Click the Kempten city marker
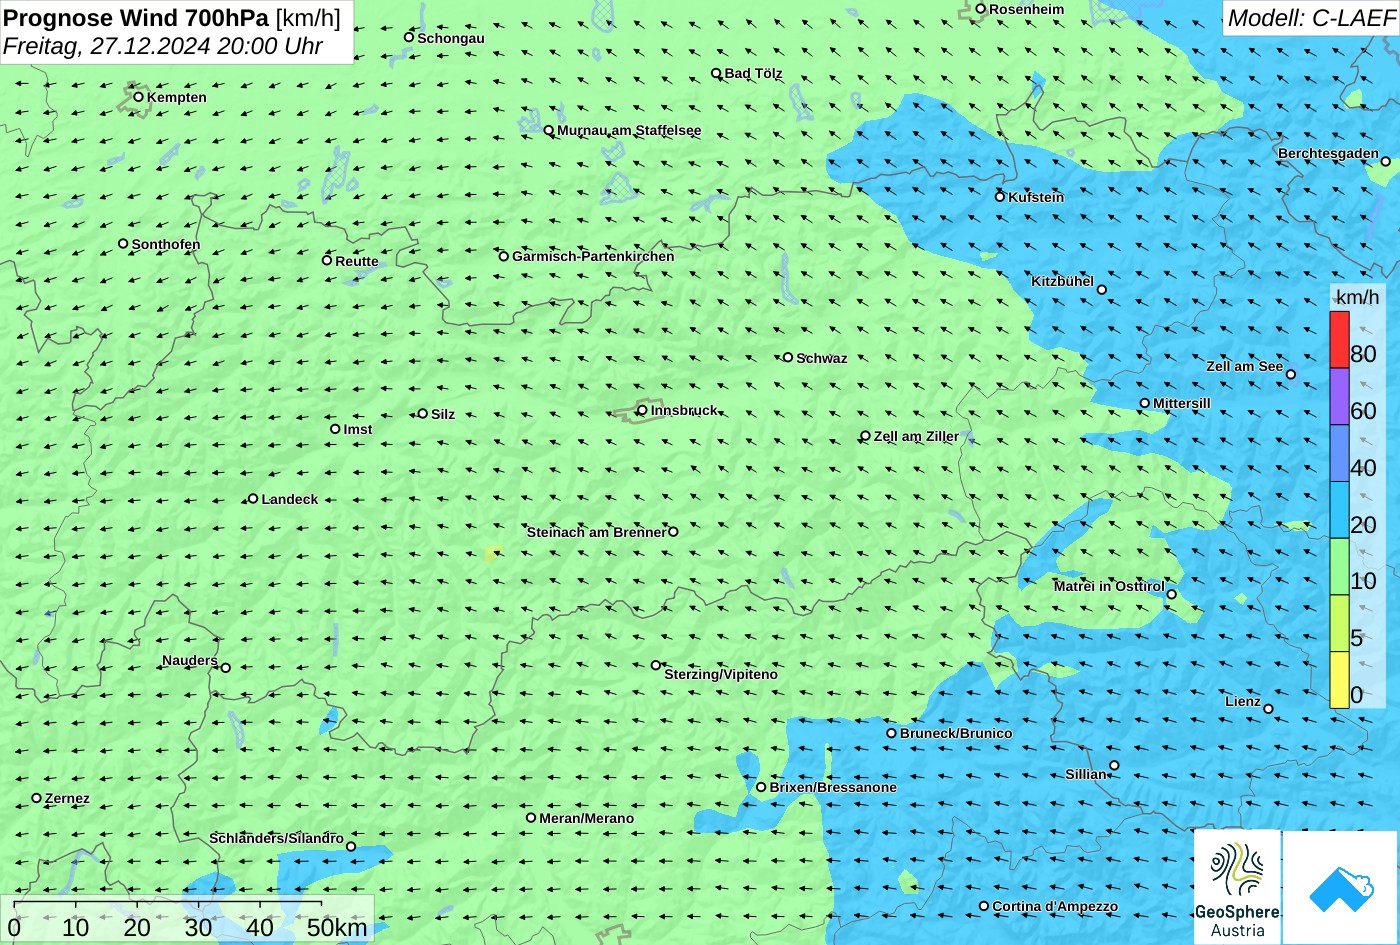 (x=138, y=97)
